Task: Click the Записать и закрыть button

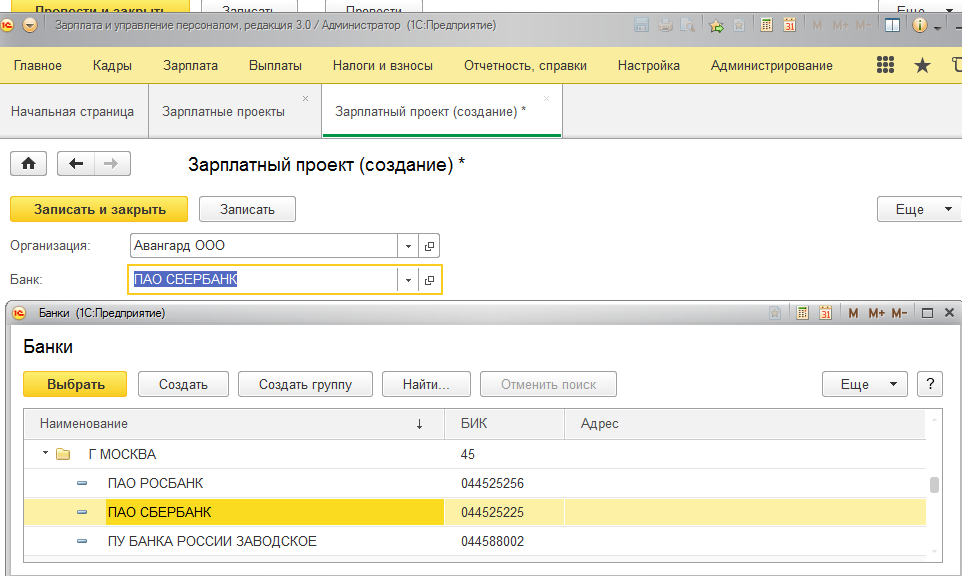Action: click(99, 209)
